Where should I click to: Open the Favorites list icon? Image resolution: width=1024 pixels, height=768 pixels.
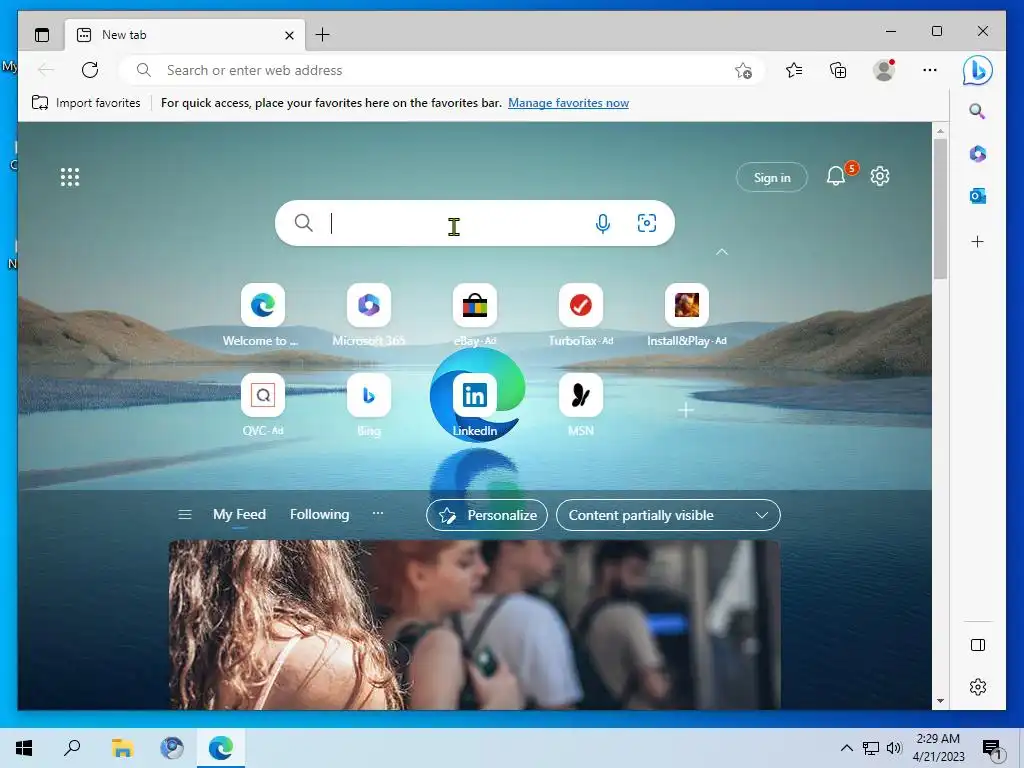(794, 70)
